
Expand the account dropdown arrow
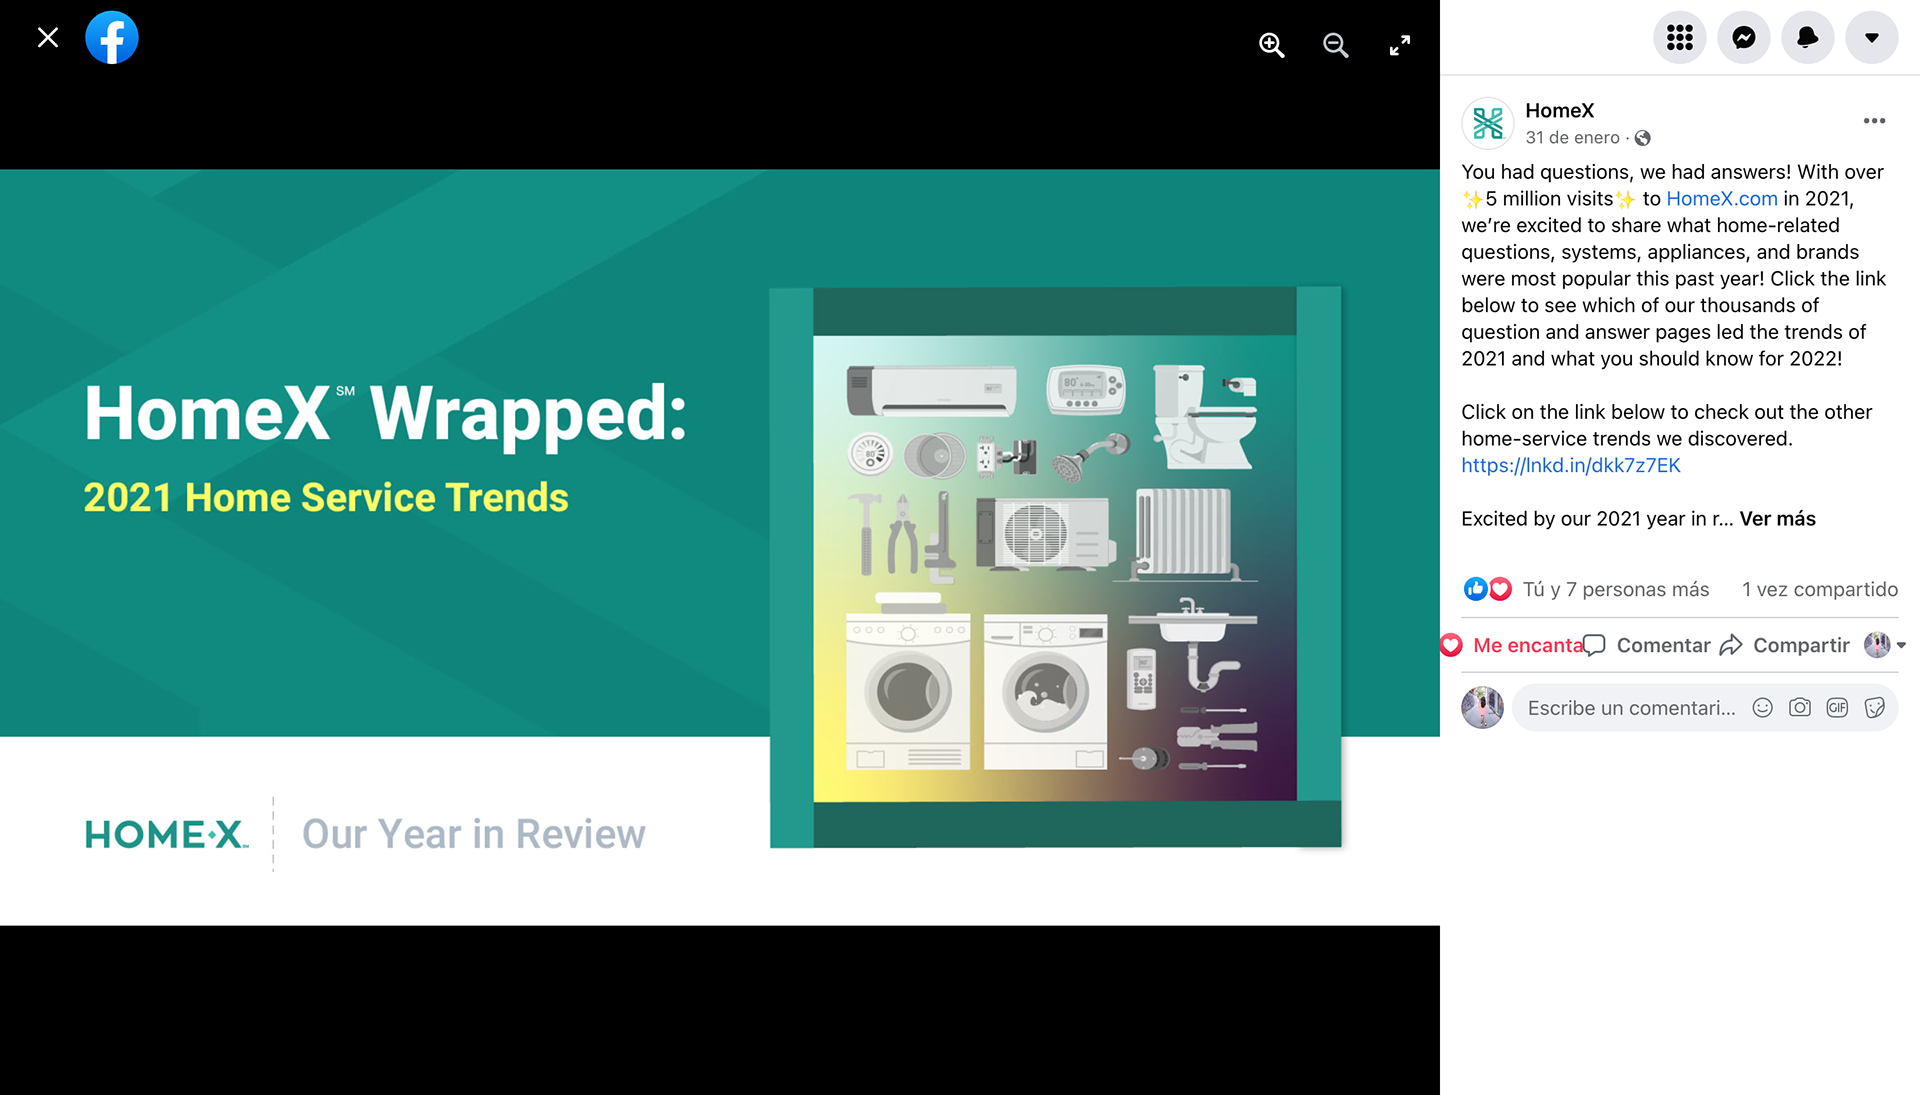(1872, 38)
